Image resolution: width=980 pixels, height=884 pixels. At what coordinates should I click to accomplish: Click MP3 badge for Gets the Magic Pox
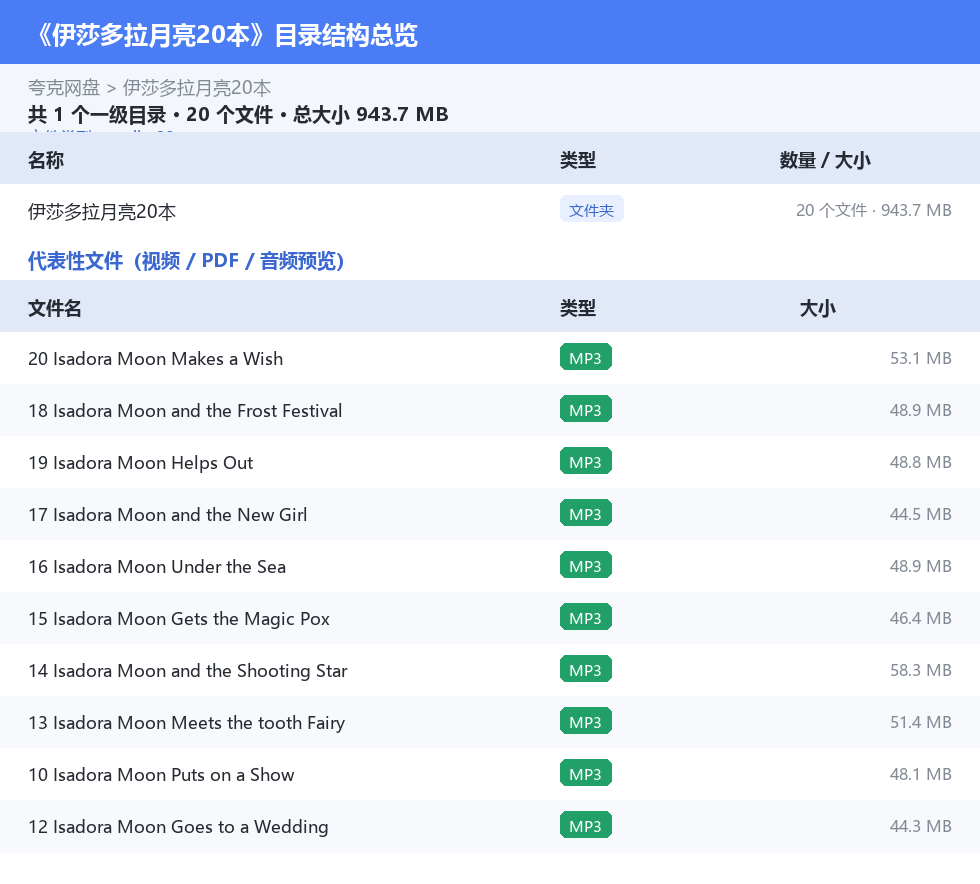point(586,617)
